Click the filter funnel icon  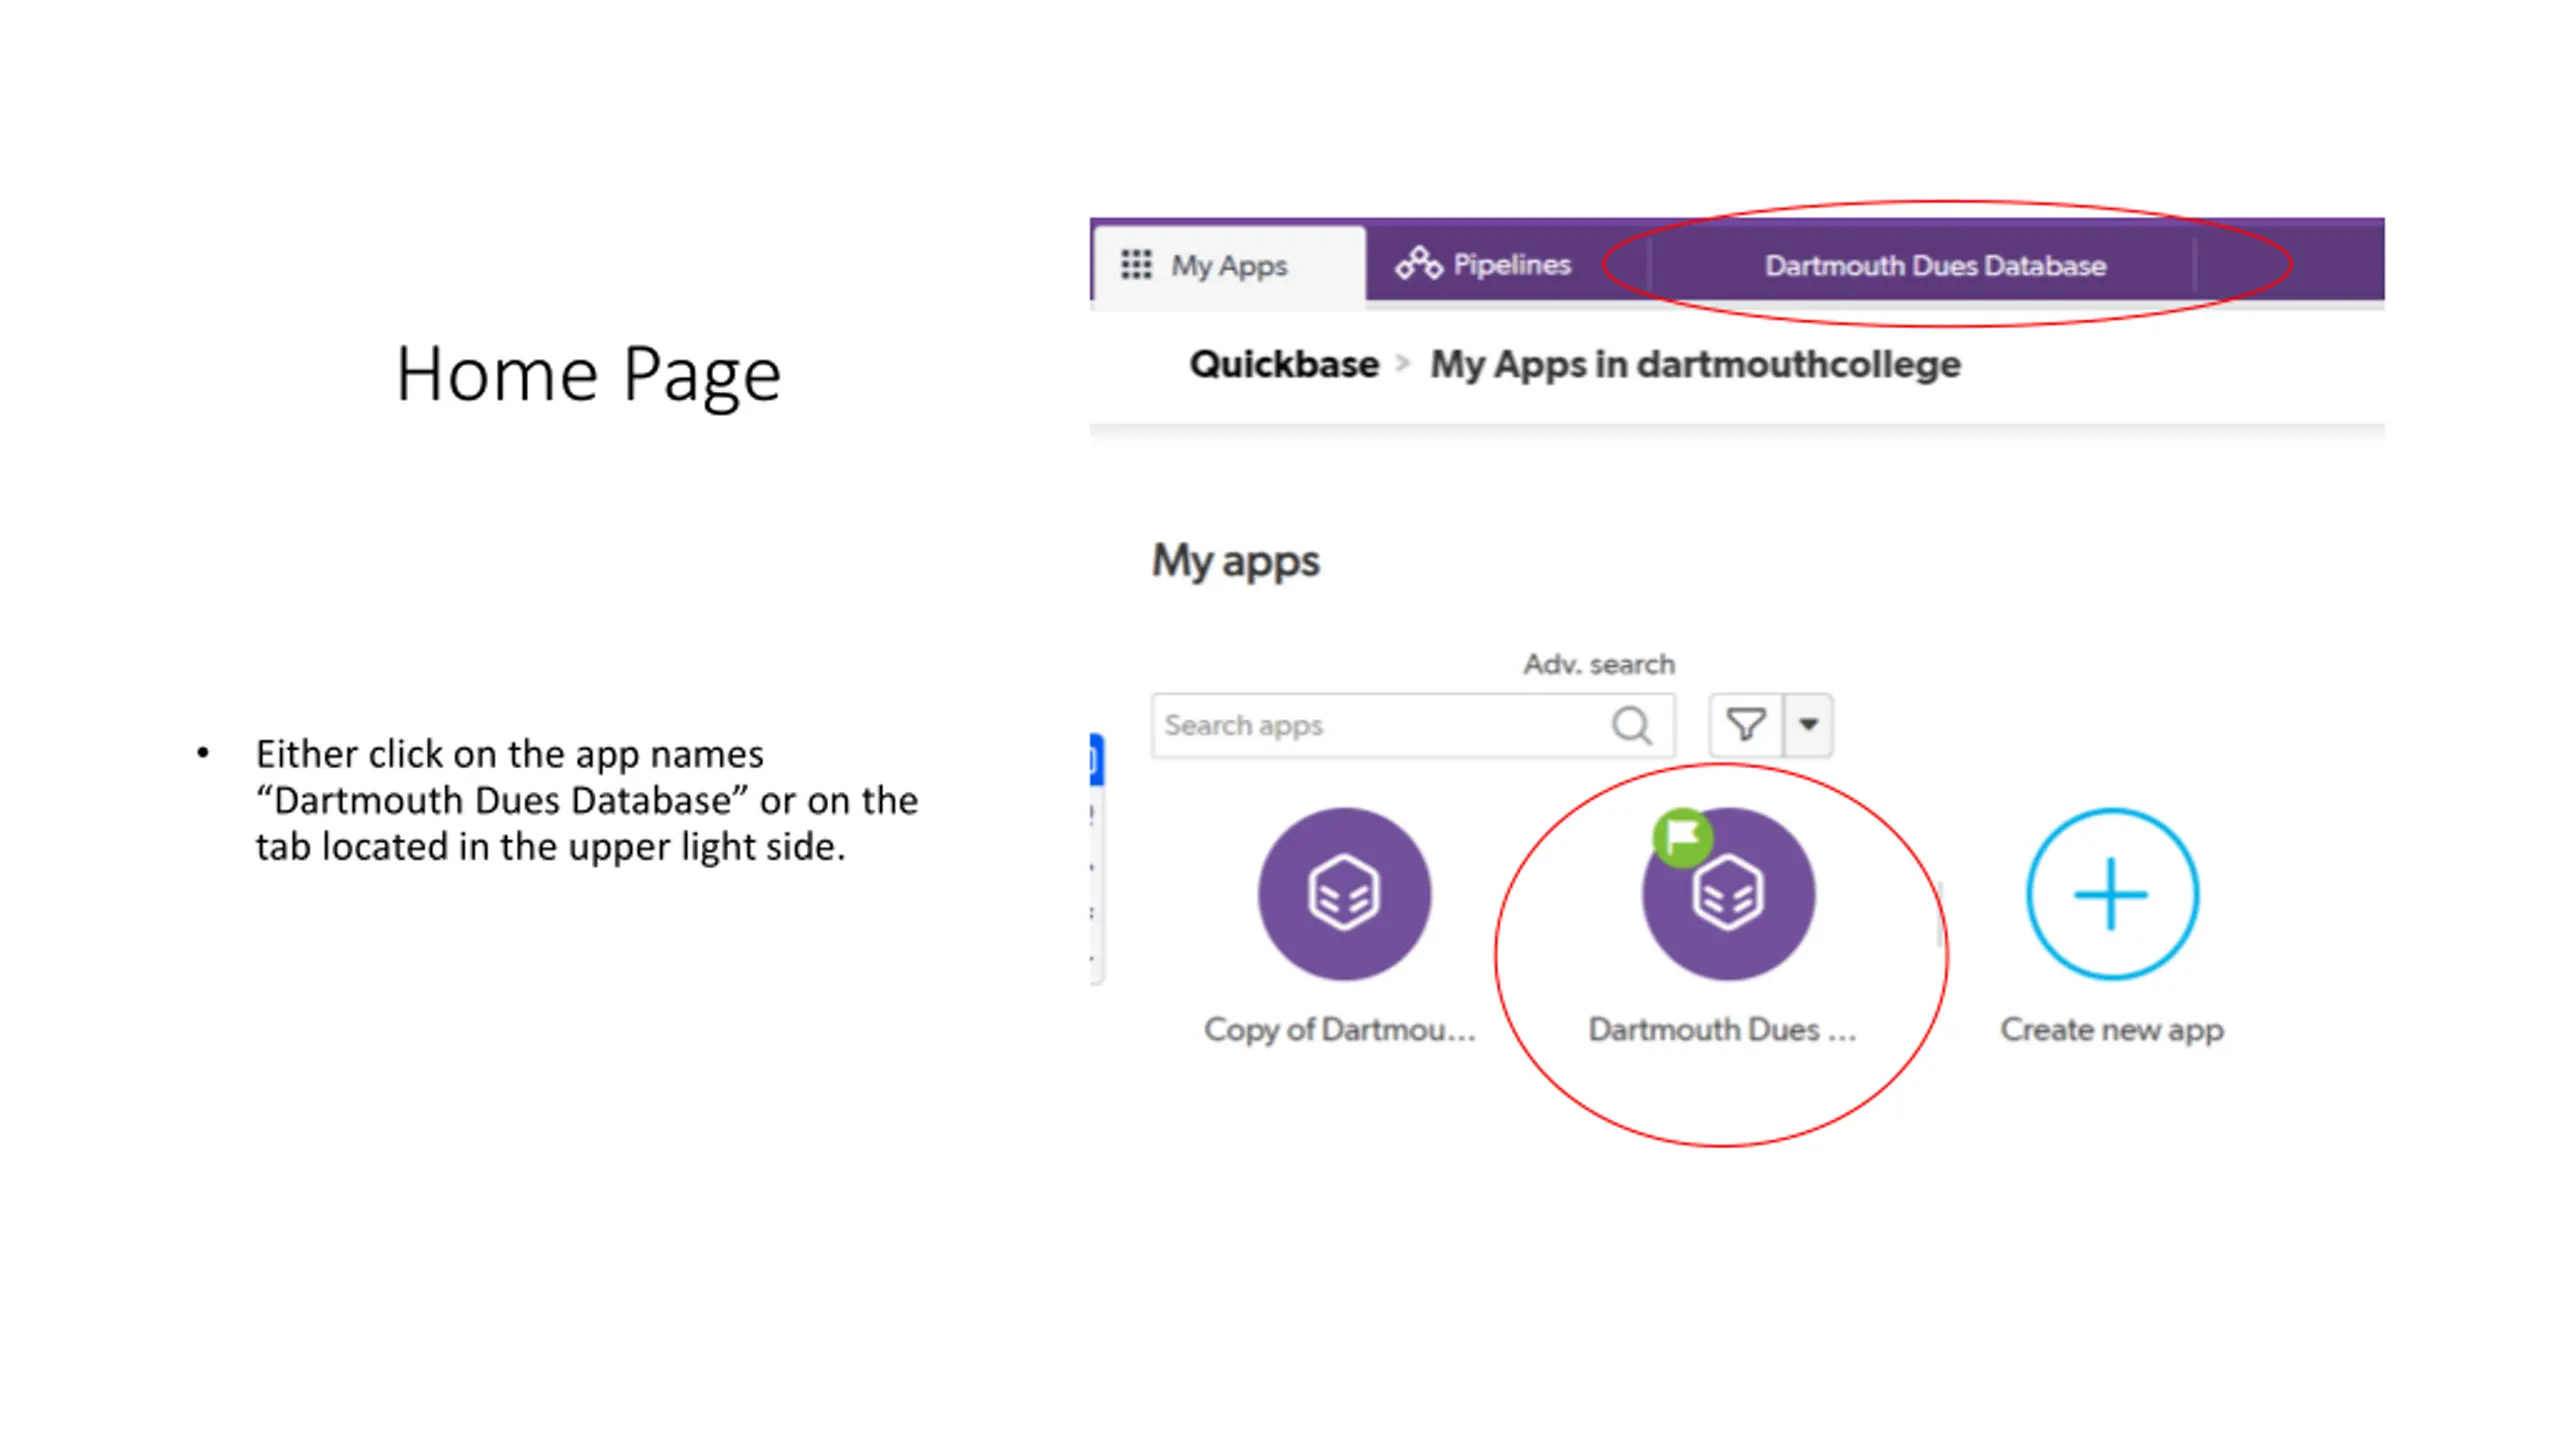point(1746,724)
